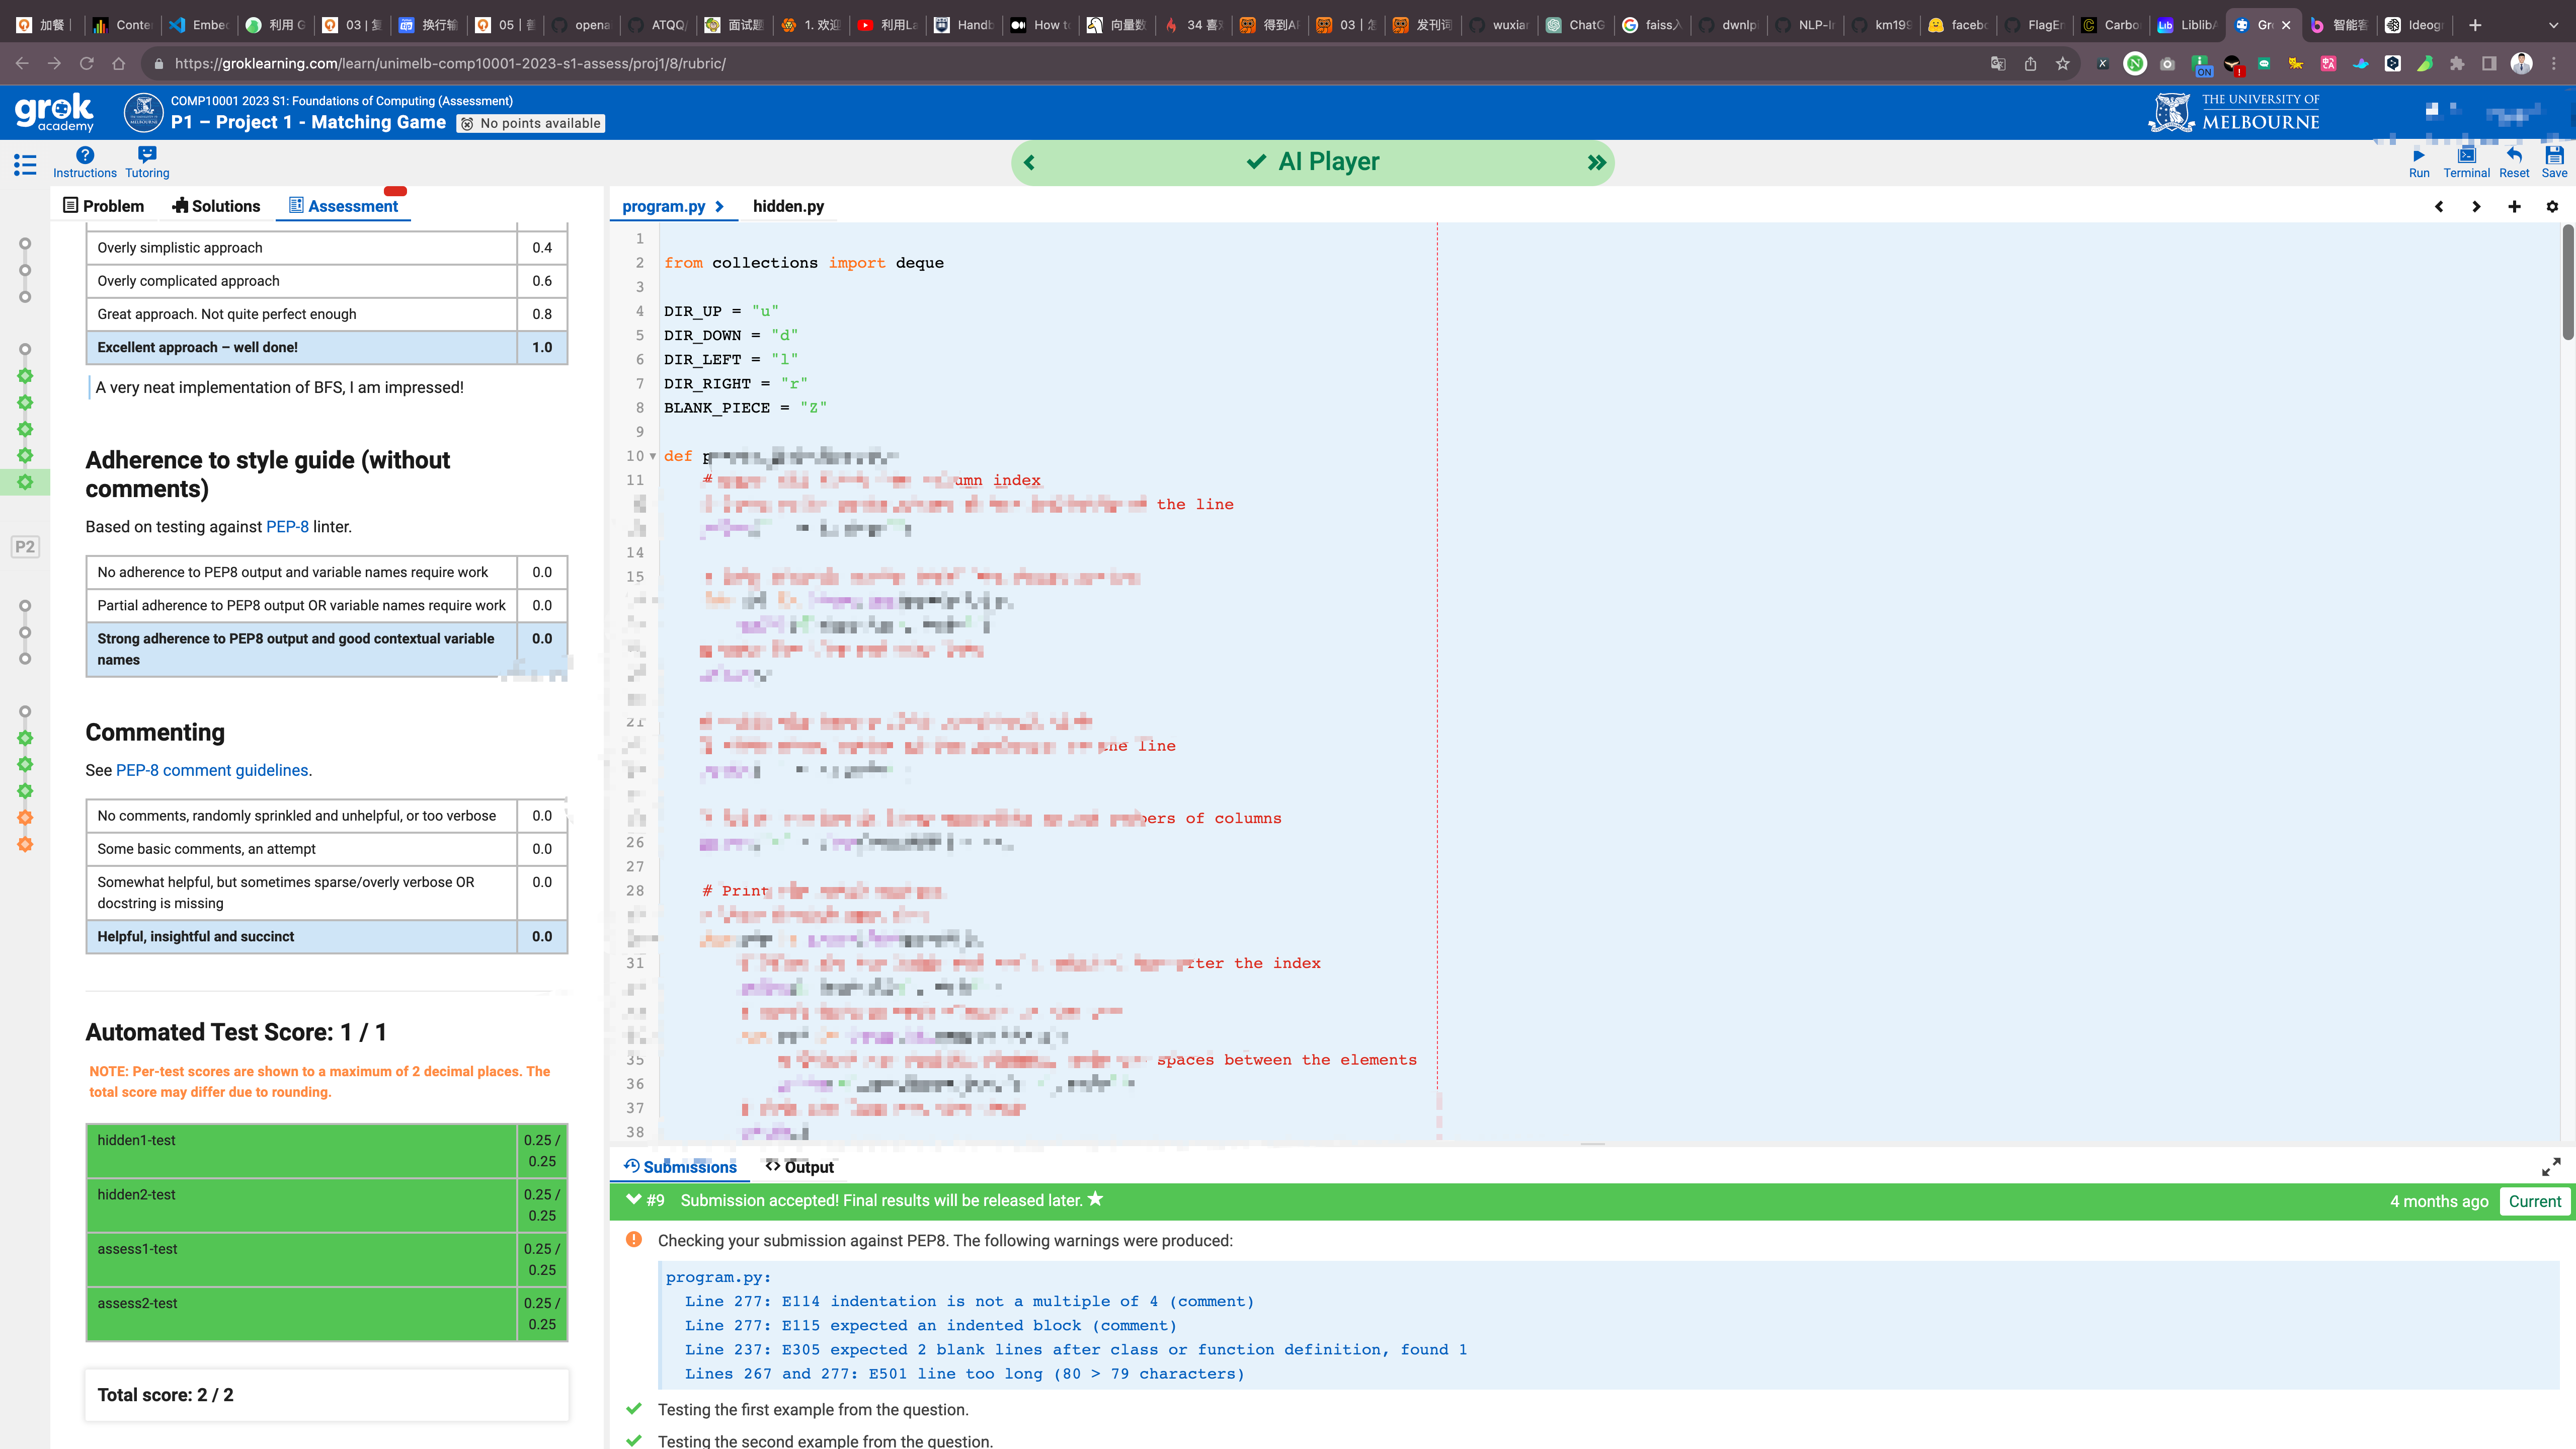Image resolution: width=2576 pixels, height=1449 pixels.
Task: Click the 'Great approach. Not quite perfect enough' row
Action: coord(327,314)
